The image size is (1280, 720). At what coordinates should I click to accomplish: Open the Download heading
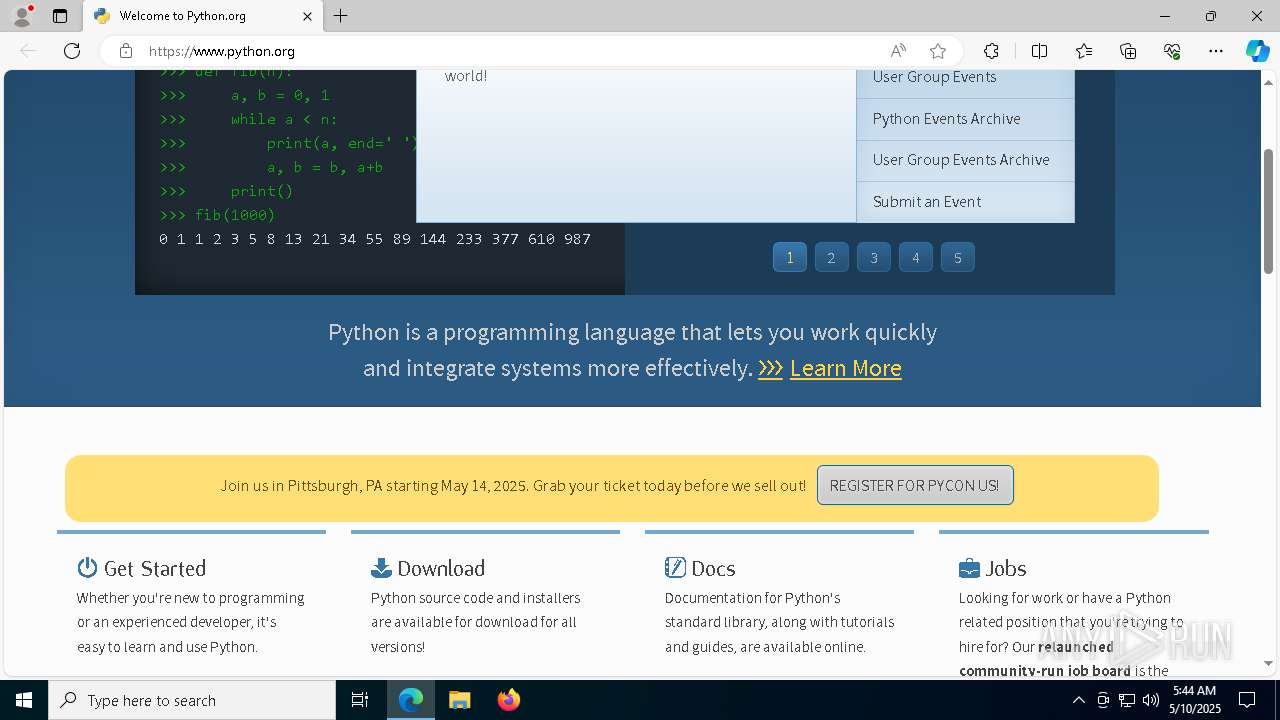pyautogui.click(x=441, y=568)
